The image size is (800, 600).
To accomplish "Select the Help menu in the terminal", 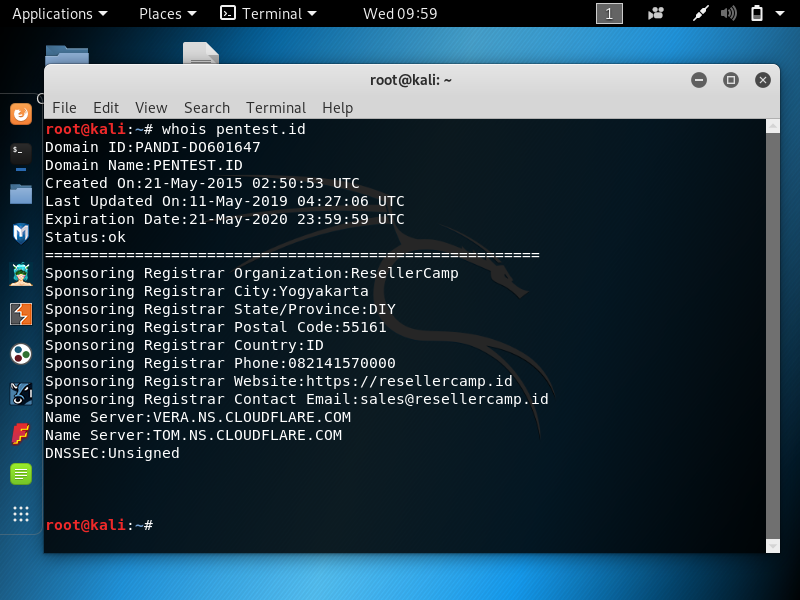I will point(337,107).
